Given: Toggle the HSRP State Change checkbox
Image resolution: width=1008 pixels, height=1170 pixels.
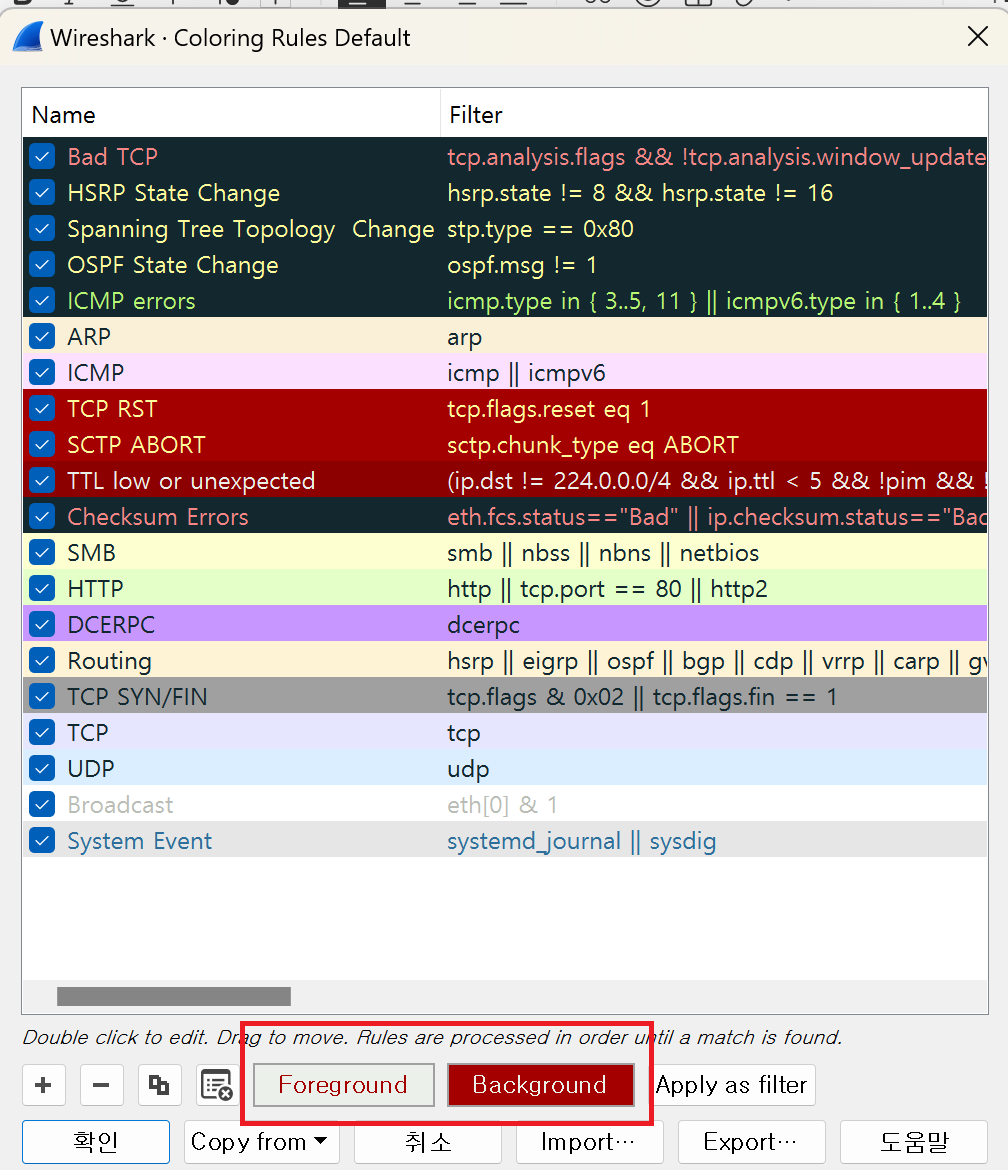Looking at the screenshot, I should tap(43, 193).
